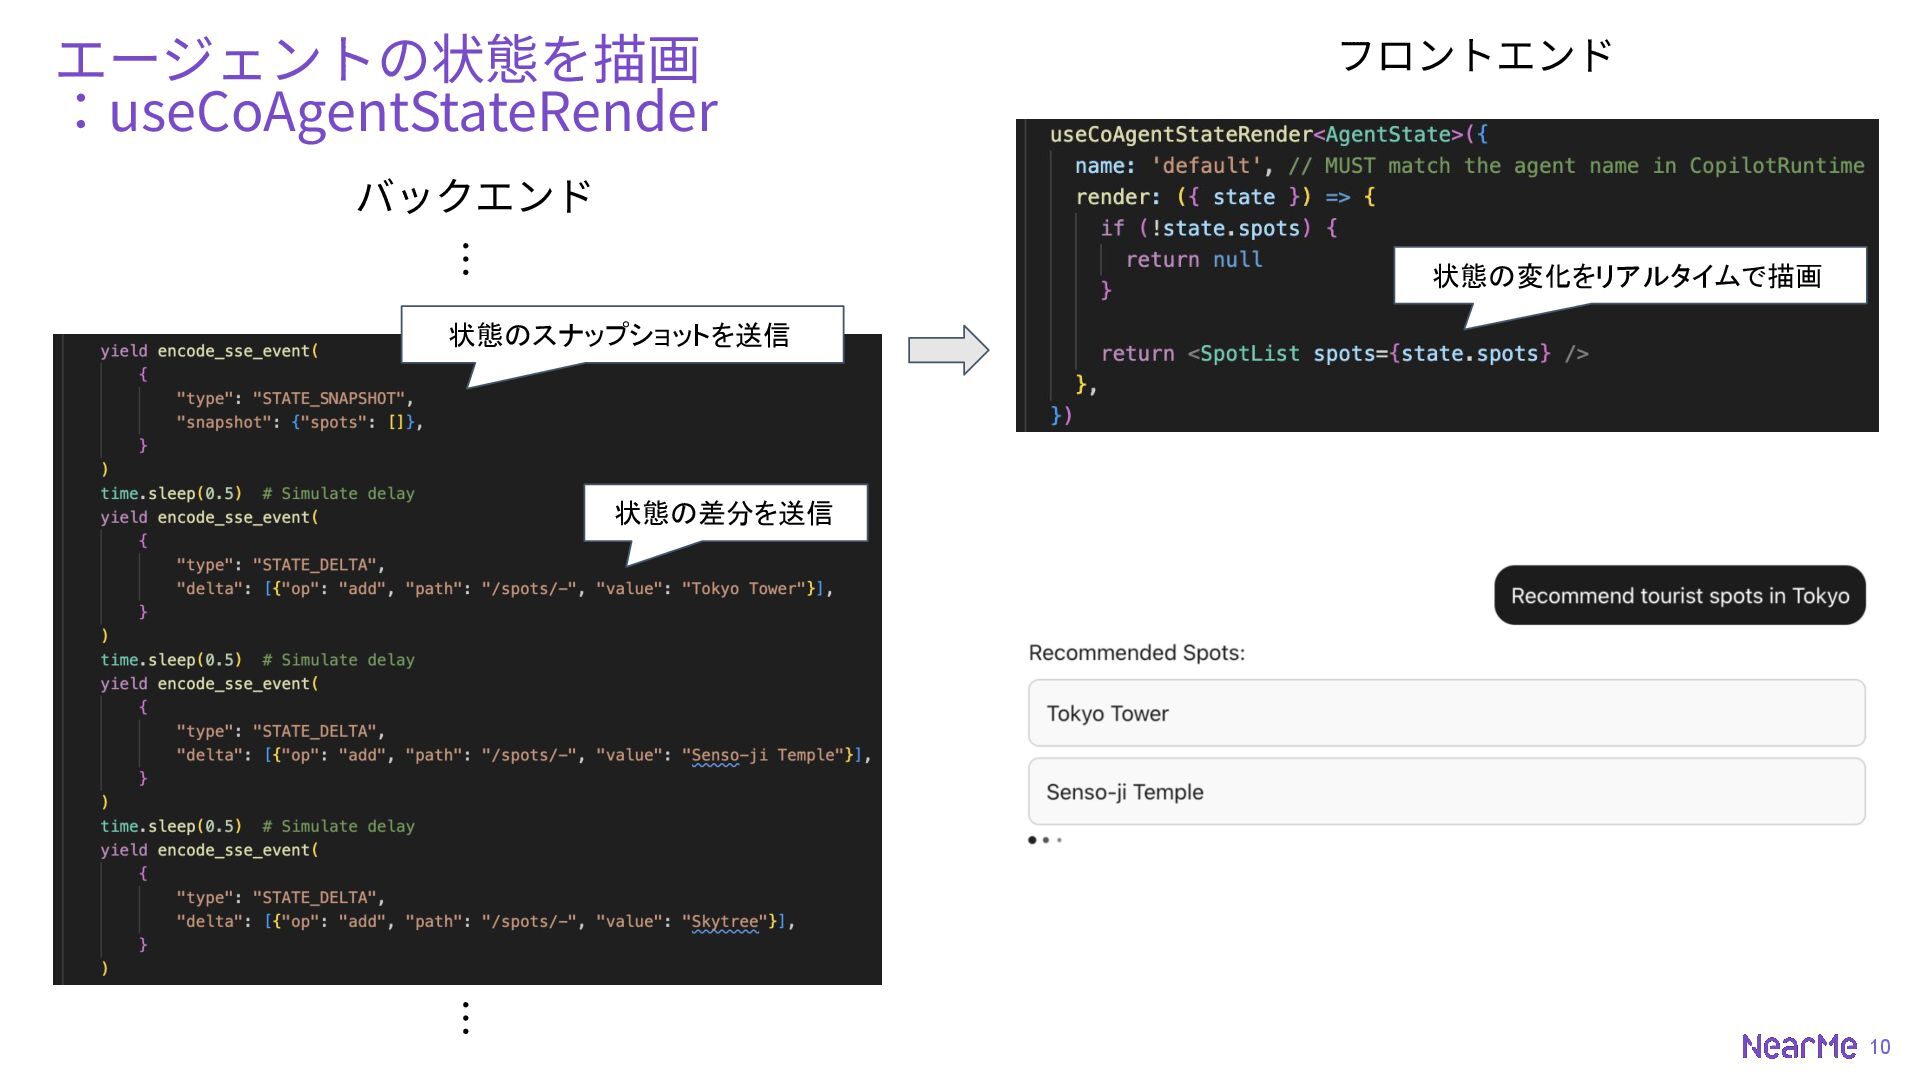
Task: Click the SpotList return line in code
Action: 1343,353
